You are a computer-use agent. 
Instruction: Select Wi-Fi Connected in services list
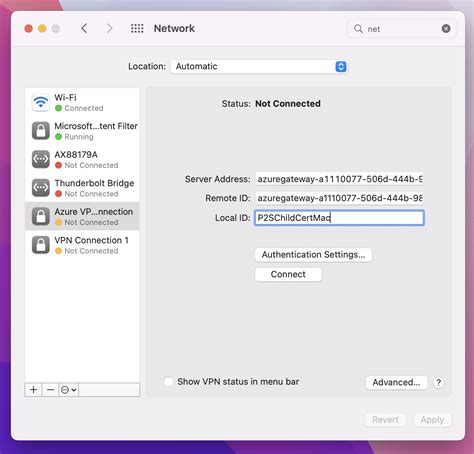click(x=82, y=102)
